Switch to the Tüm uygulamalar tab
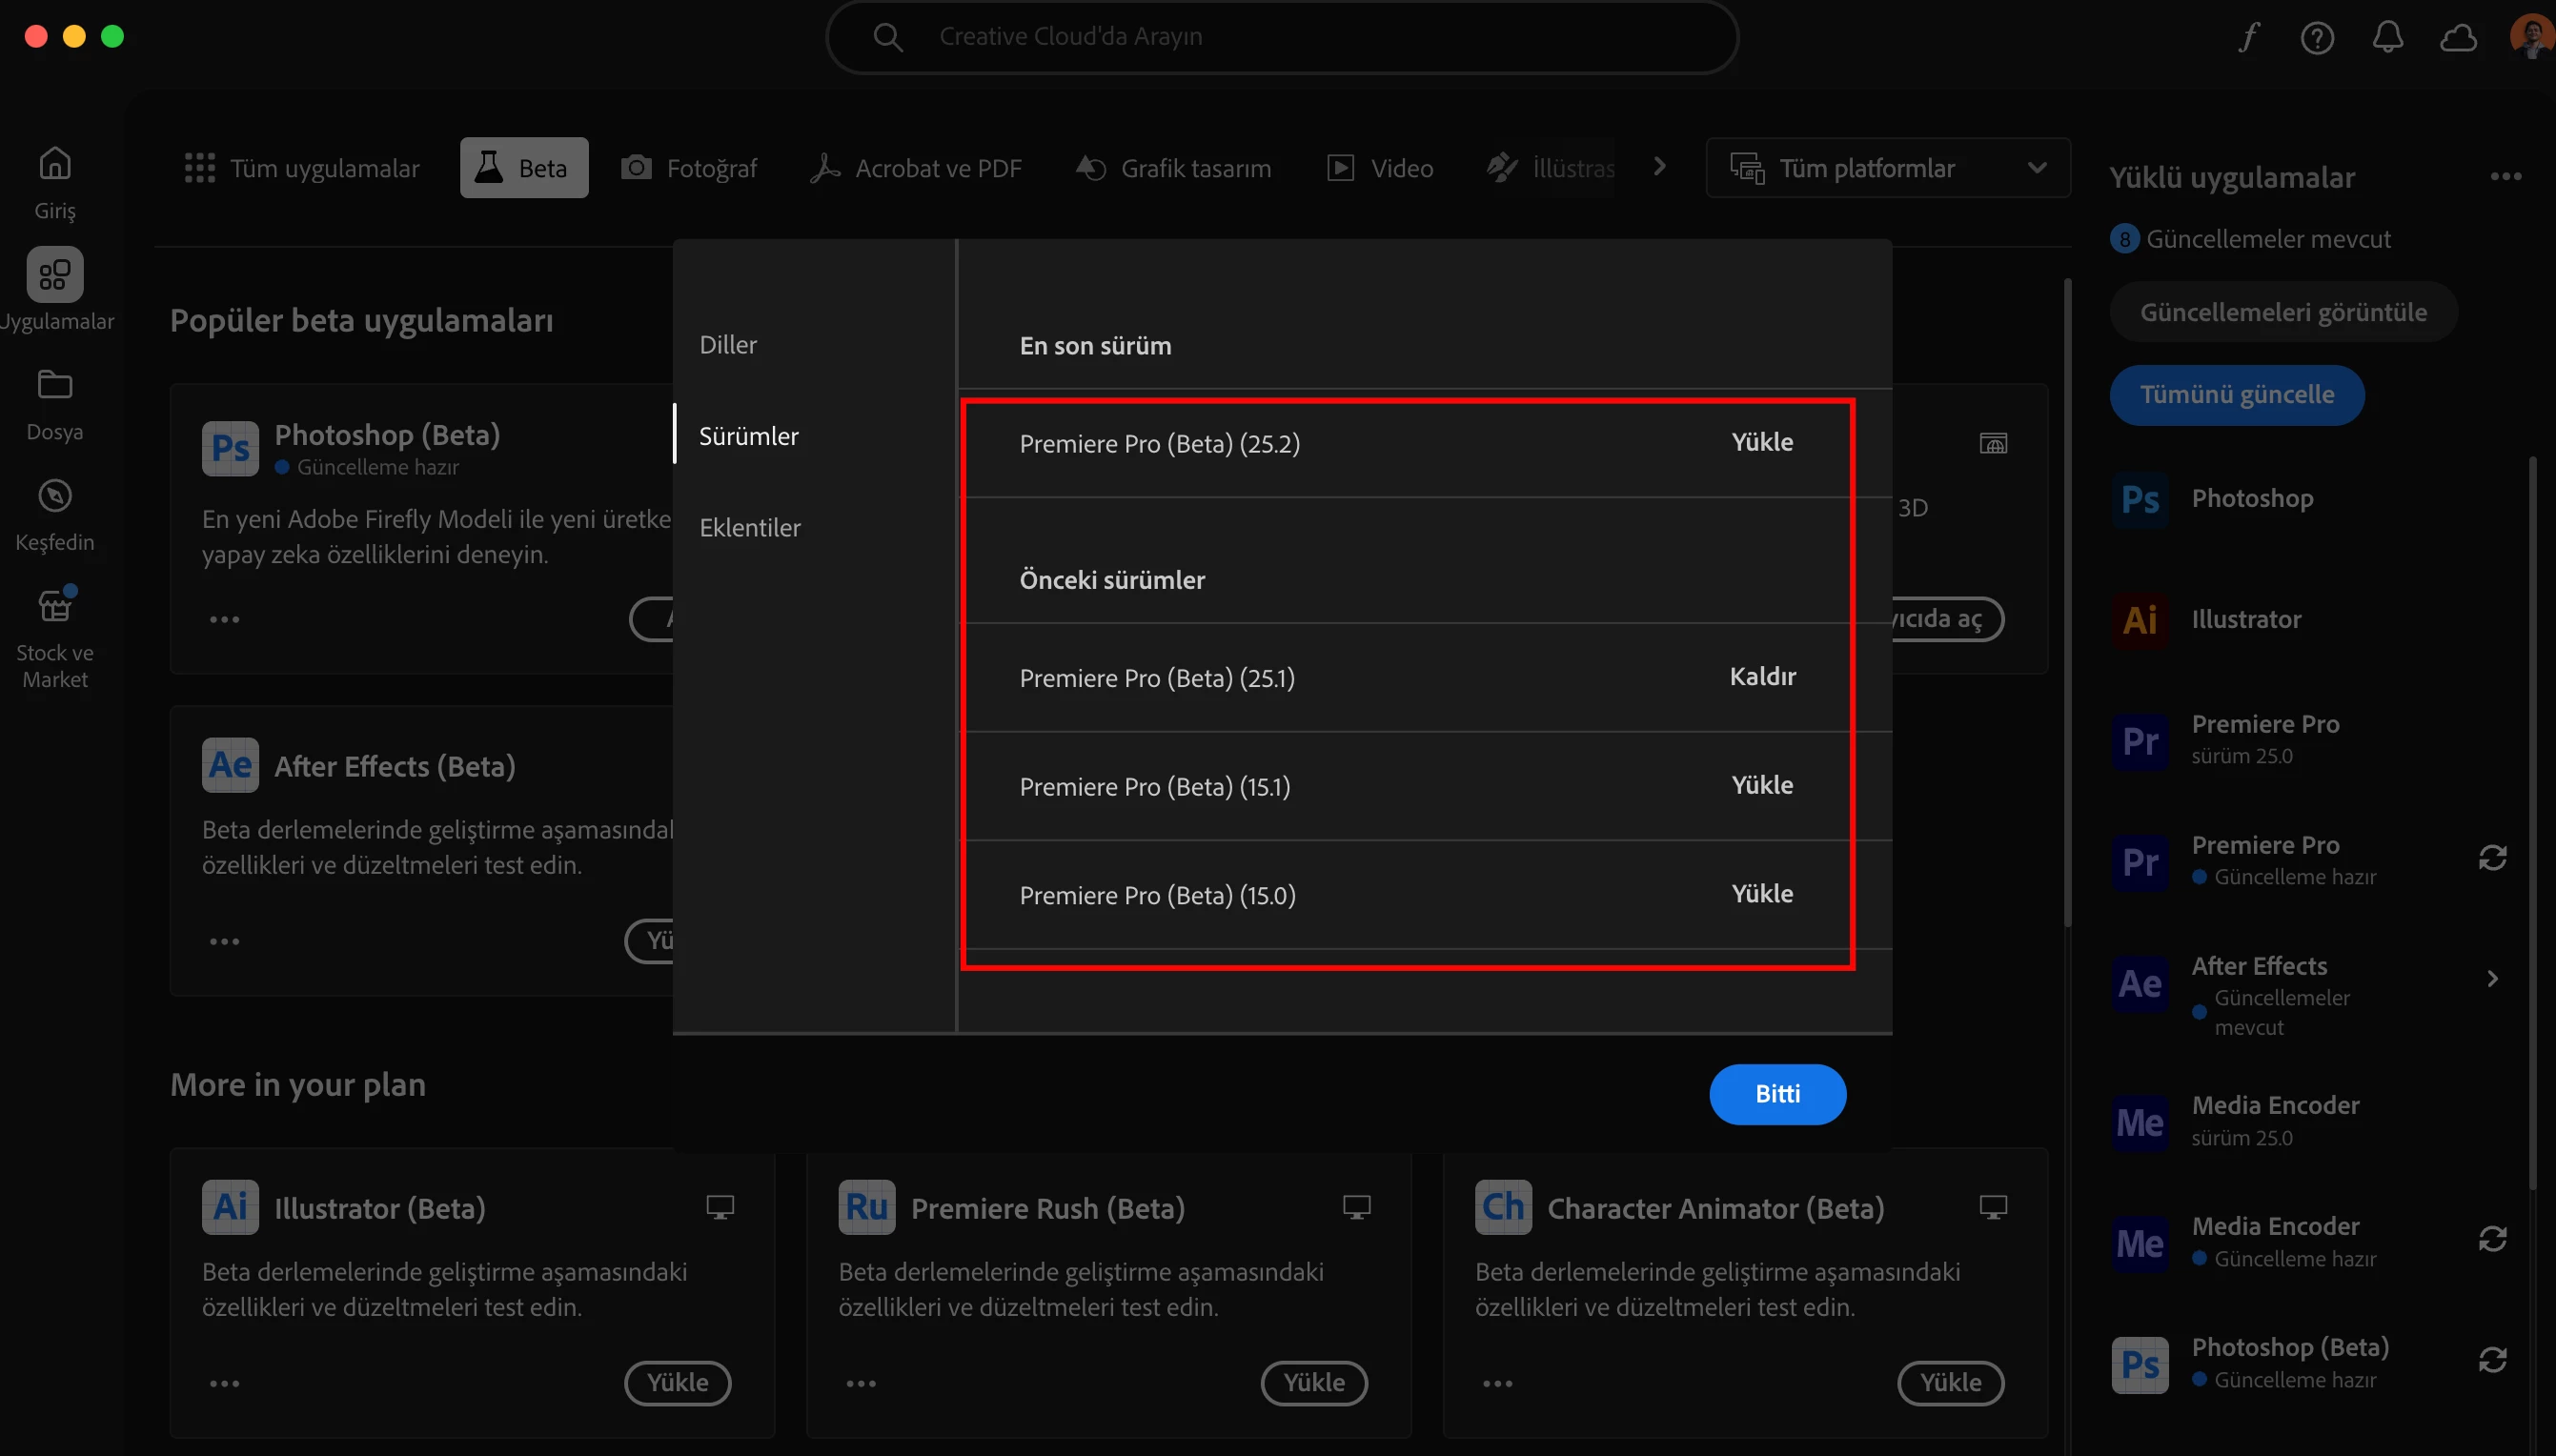 (302, 168)
